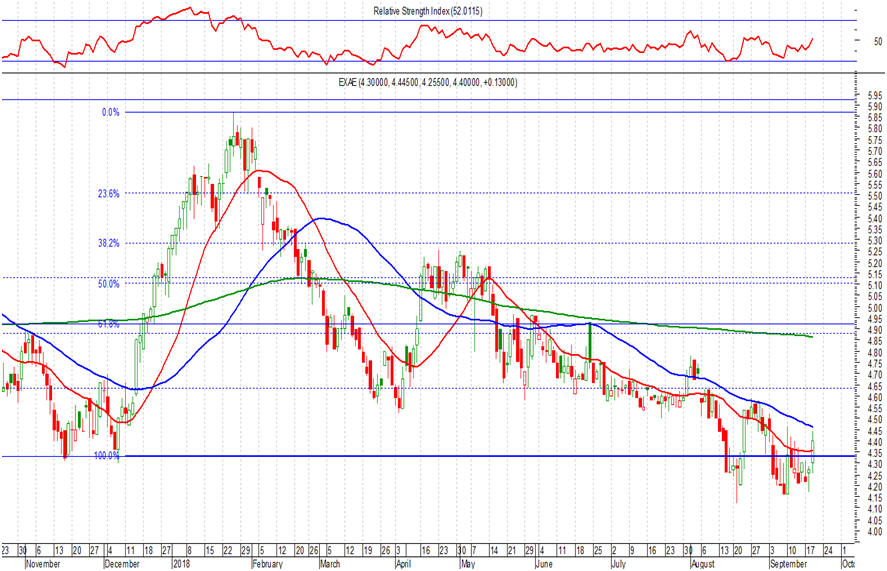This screenshot has height=571, width=887.
Task: Click the November month label
Action: tap(43, 564)
